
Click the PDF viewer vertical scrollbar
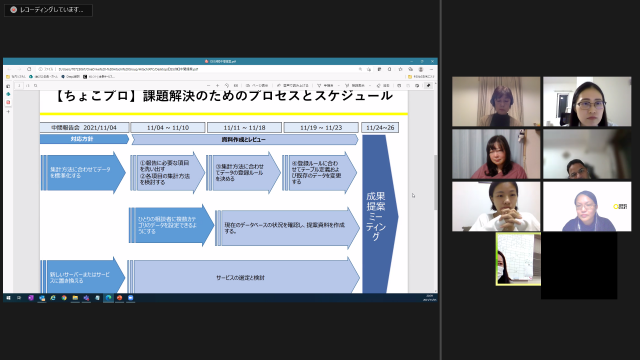[x=435, y=182]
